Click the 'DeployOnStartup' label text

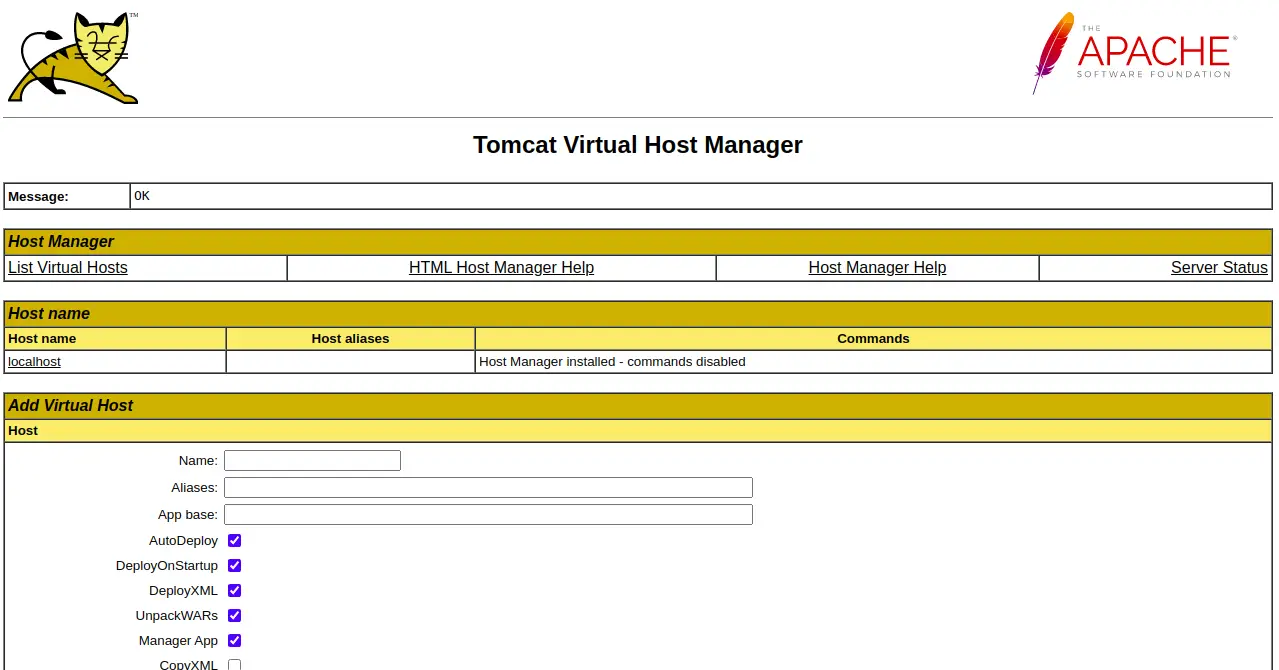(x=167, y=566)
